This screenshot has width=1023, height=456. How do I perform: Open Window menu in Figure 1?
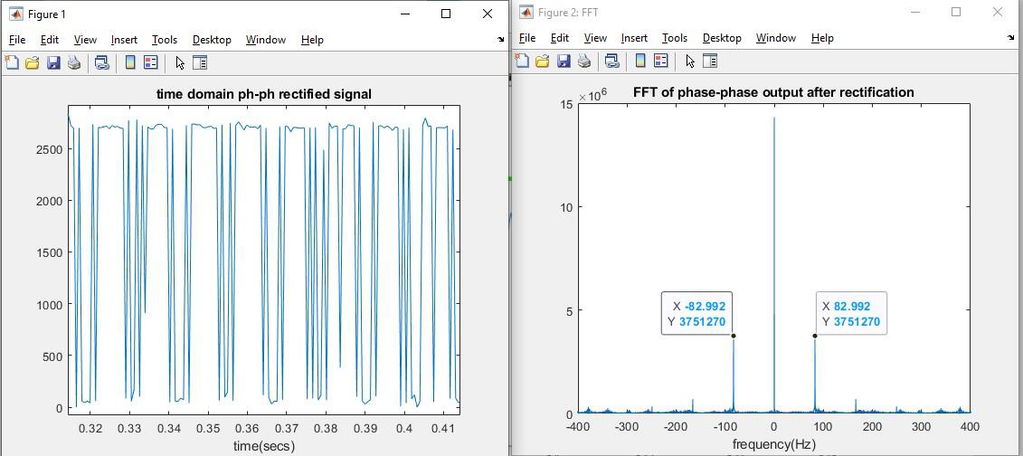click(266, 40)
